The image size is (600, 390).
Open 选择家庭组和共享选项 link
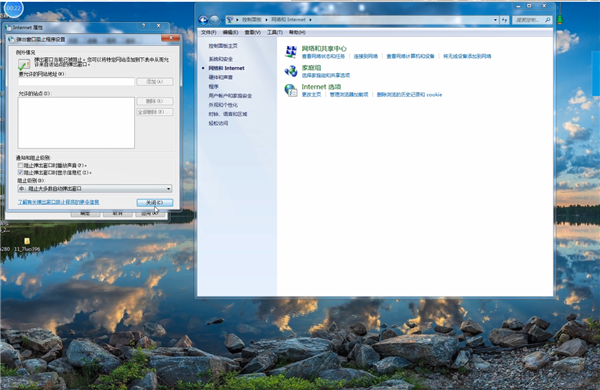coord(326,75)
